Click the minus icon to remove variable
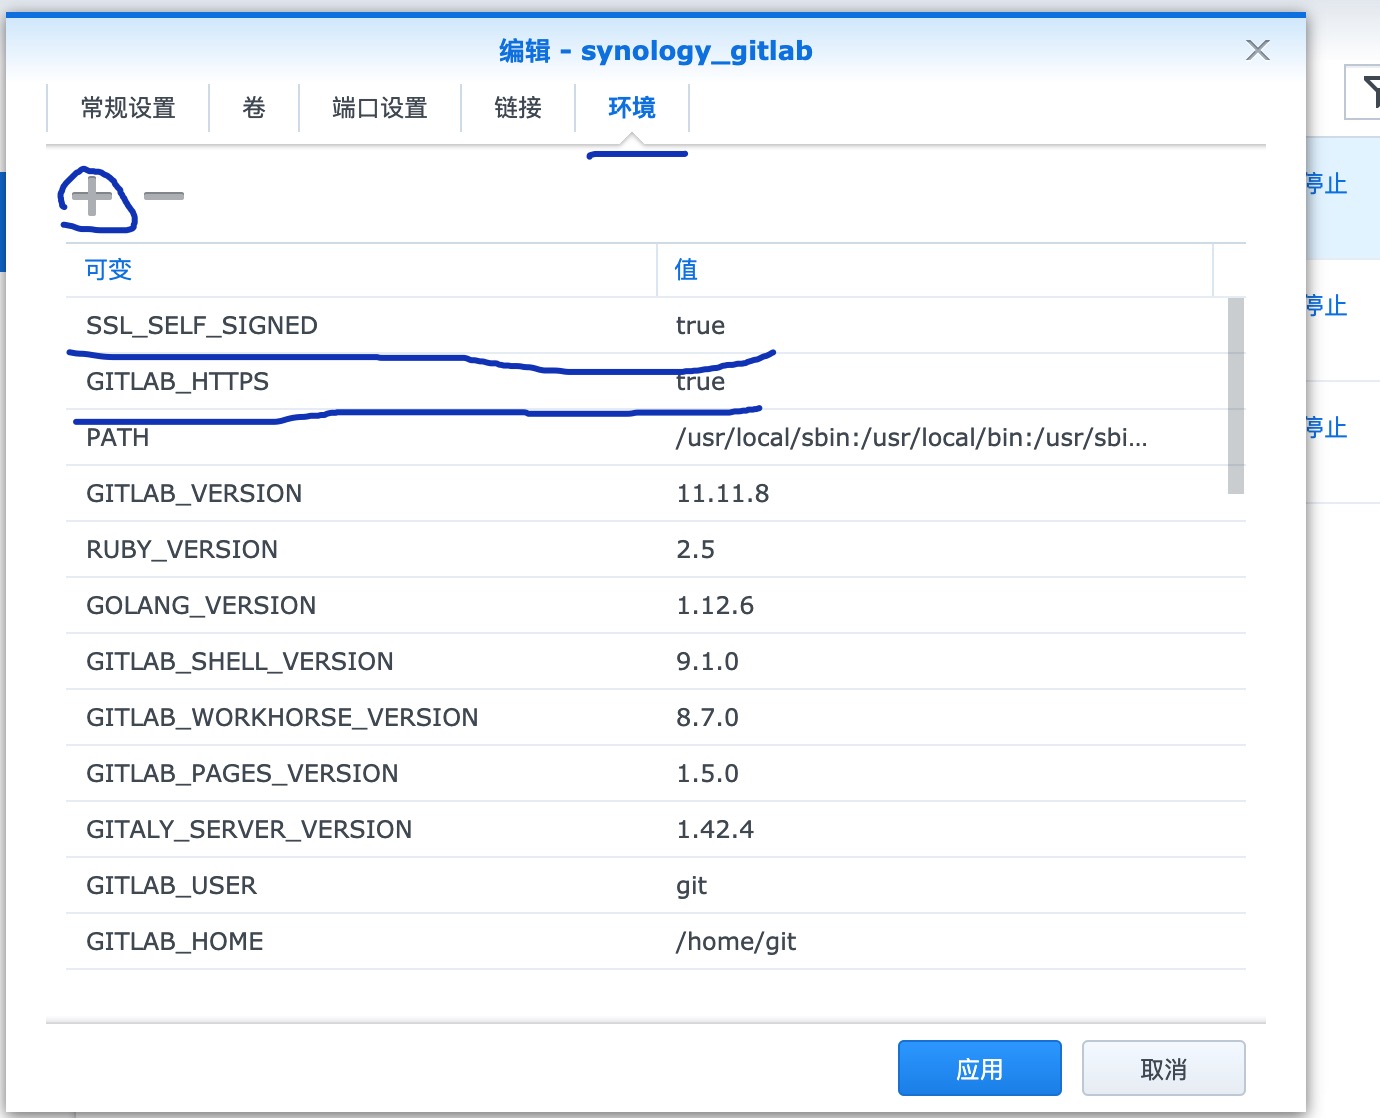 pyautogui.click(x=164, y=195)
